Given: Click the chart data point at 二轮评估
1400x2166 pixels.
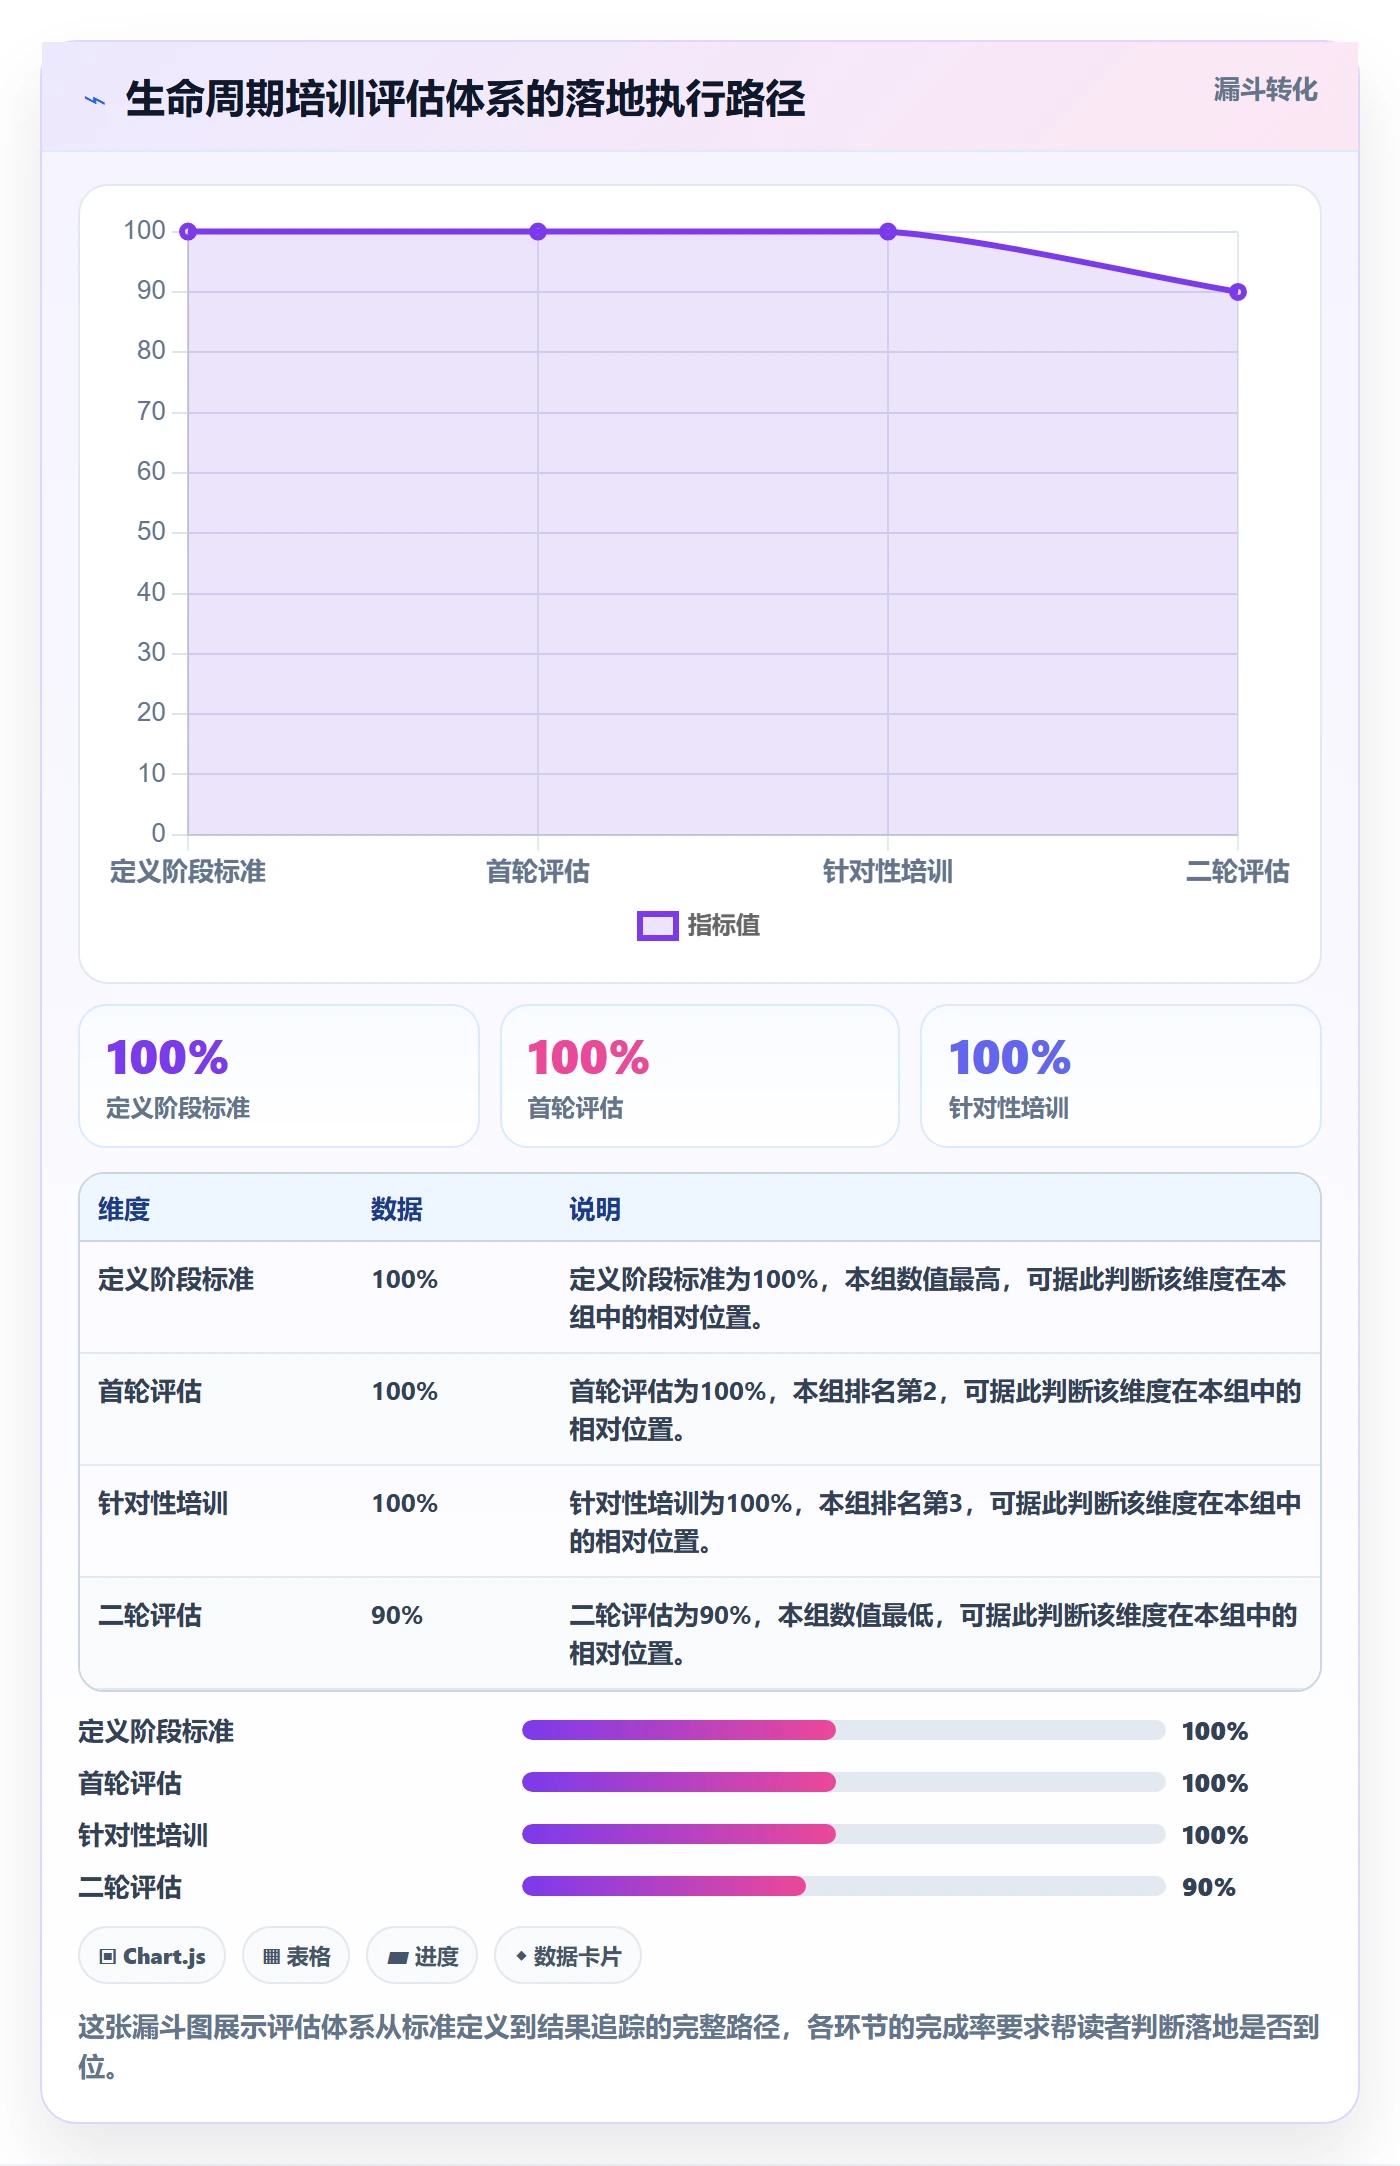Looking at the screenshot, I should [1238, 292].
